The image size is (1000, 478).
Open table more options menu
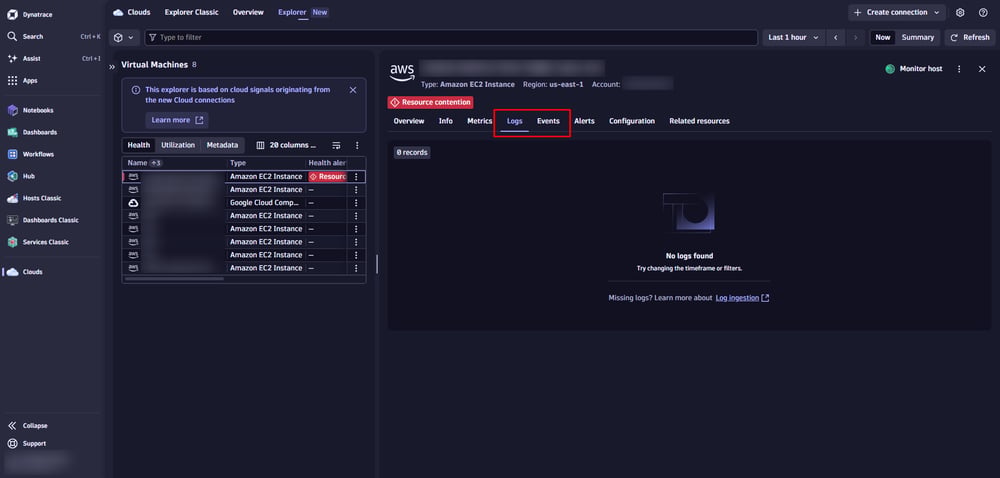357,145
